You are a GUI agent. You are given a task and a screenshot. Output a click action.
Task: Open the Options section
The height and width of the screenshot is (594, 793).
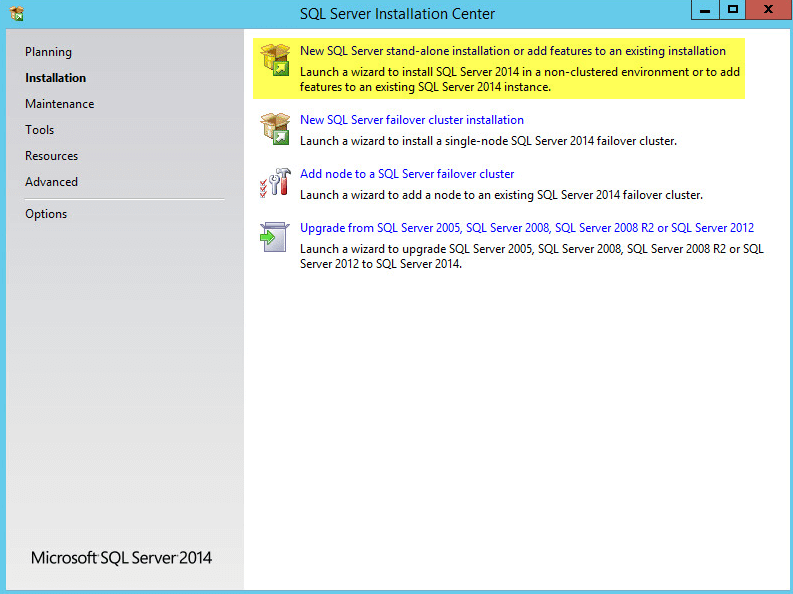[46, 214]
